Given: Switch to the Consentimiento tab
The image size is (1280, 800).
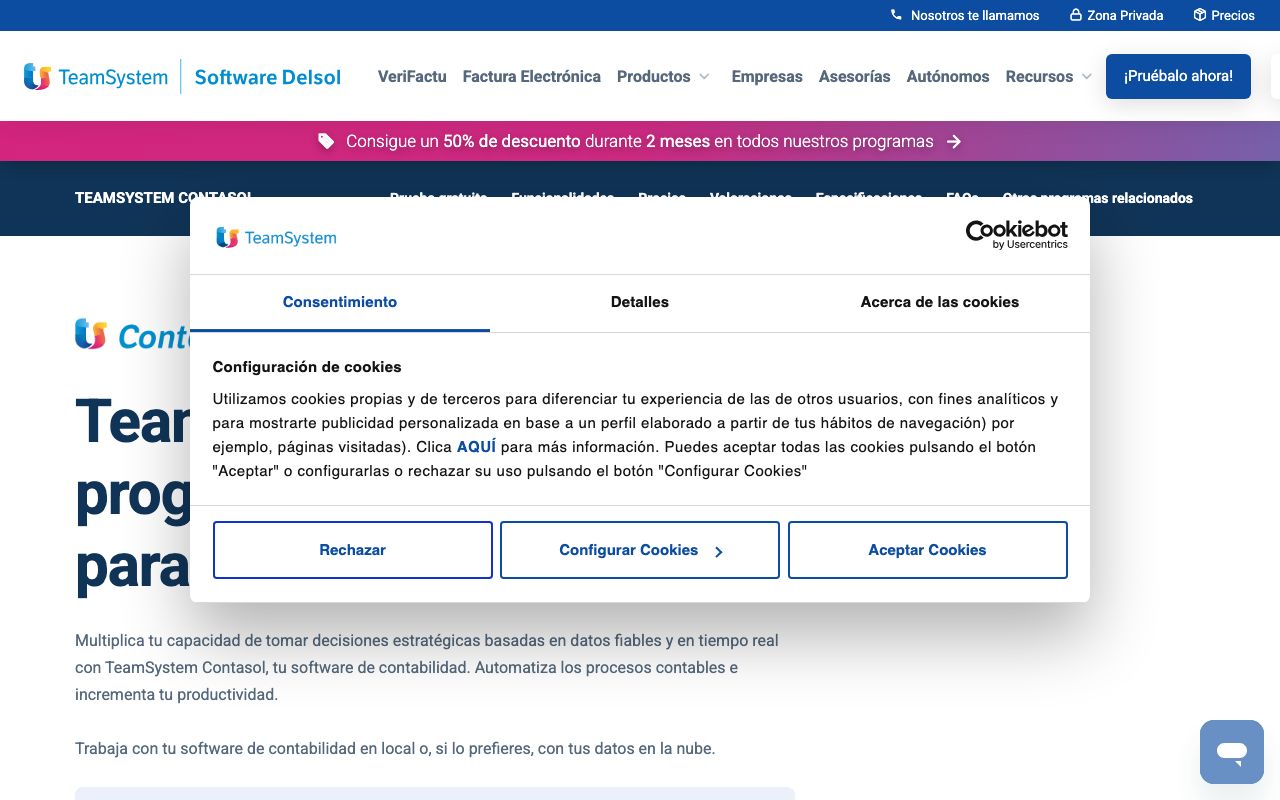Looking at the screenshot, I should 340,302.
